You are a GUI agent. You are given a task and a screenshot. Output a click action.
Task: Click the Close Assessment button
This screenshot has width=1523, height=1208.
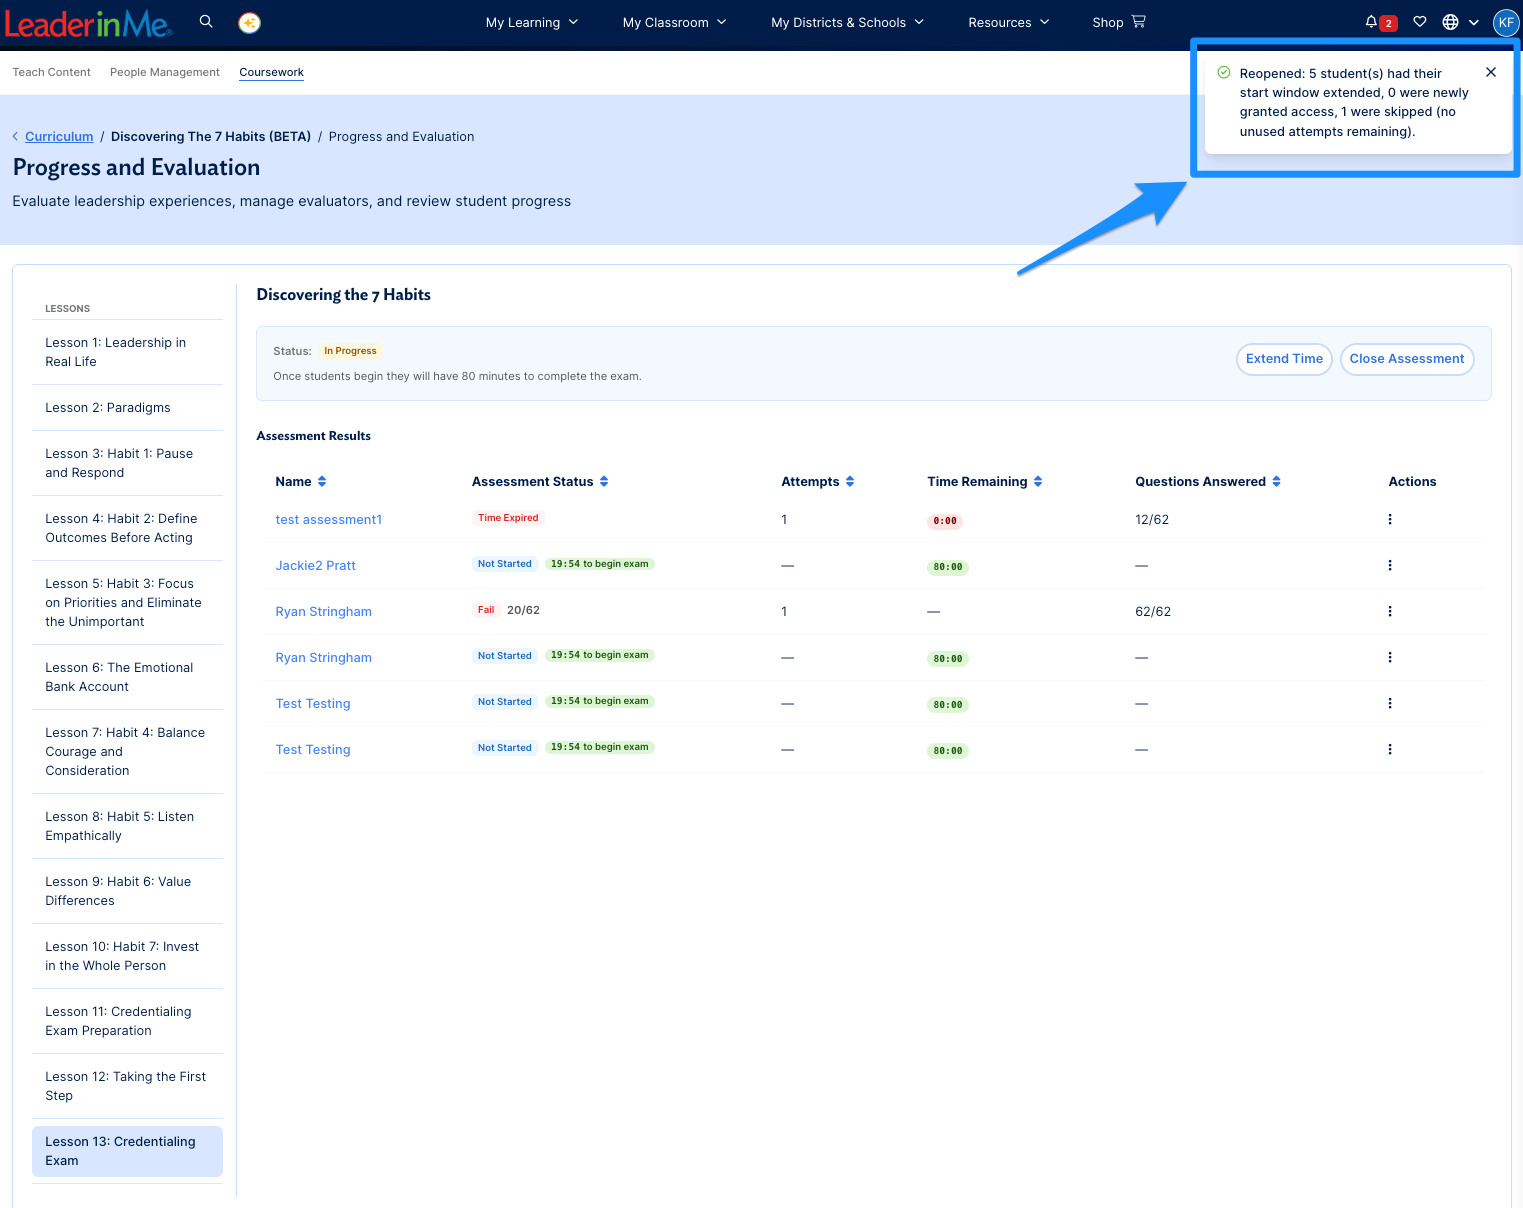click(1407, 359)
